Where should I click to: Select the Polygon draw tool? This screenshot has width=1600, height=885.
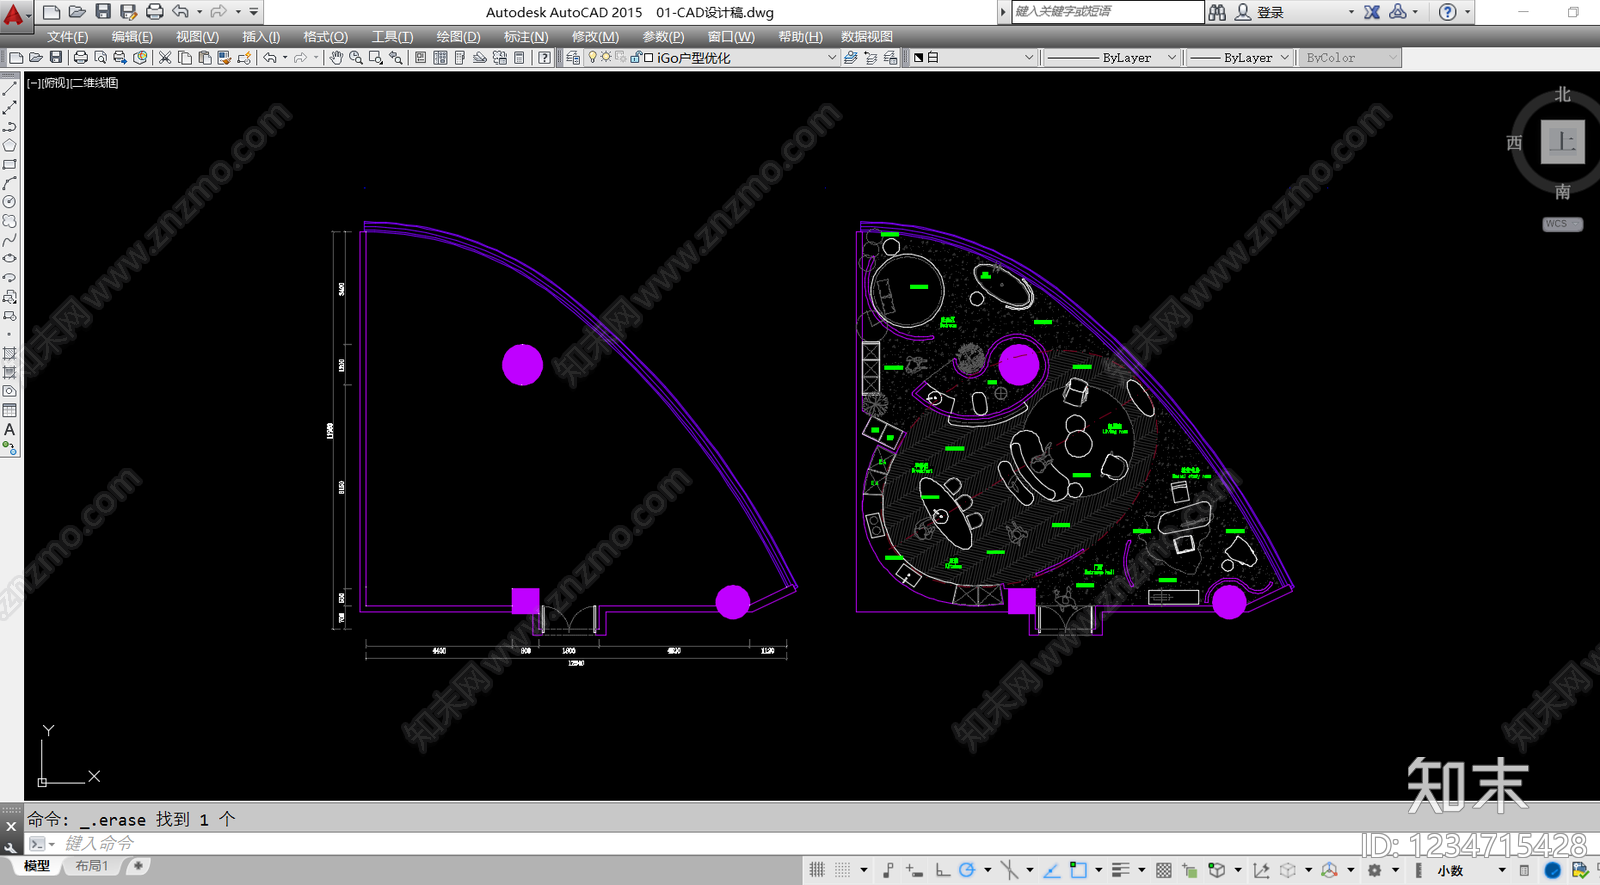10,145
